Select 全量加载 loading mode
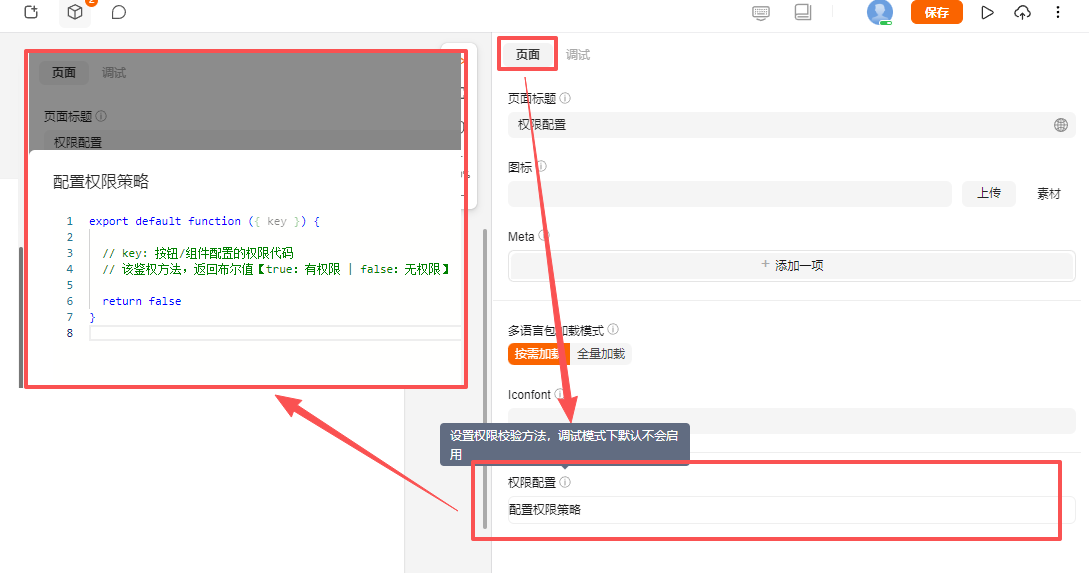The width and height of the screenshot is (1089, 573). click(602, 354)
